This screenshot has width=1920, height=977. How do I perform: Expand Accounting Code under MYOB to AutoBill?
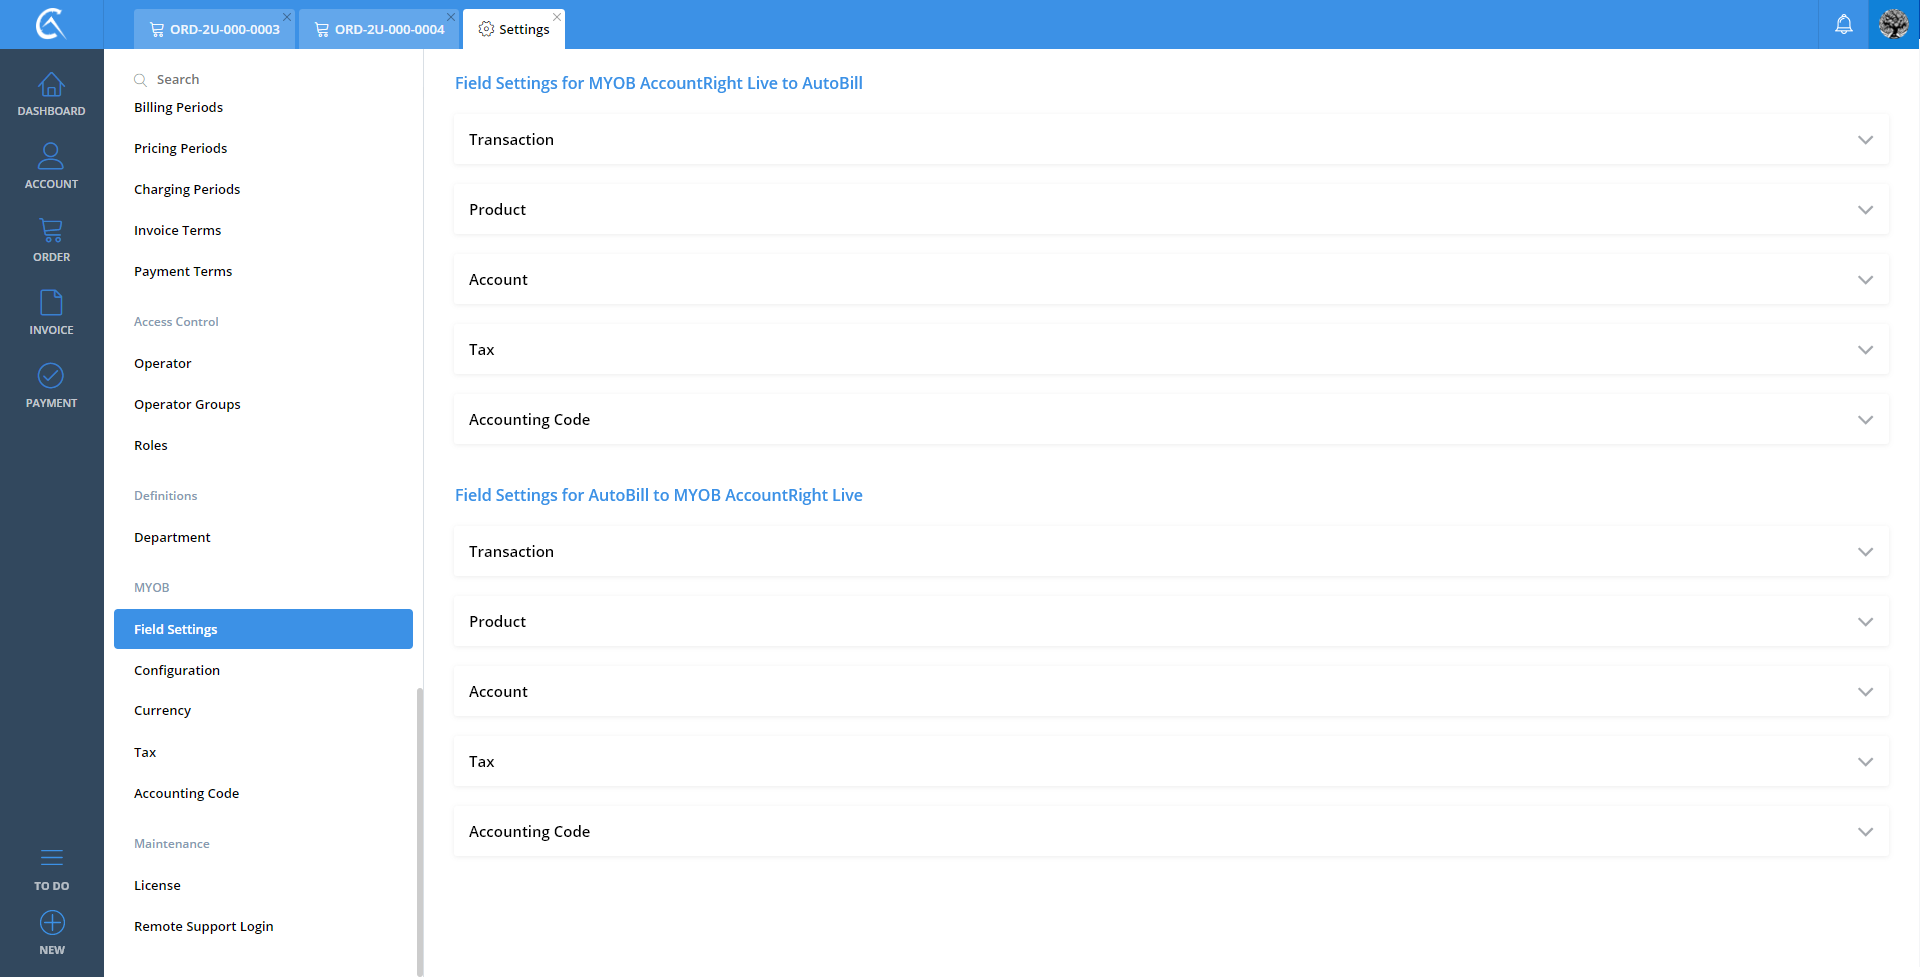(1170, 420)
